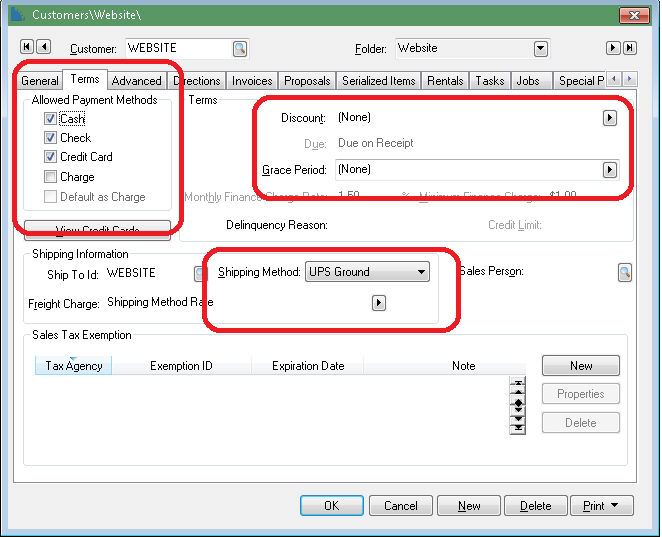Enable the Charge payment method
The height and width of the screenshot is (537, 662).
tap(50, 177)
